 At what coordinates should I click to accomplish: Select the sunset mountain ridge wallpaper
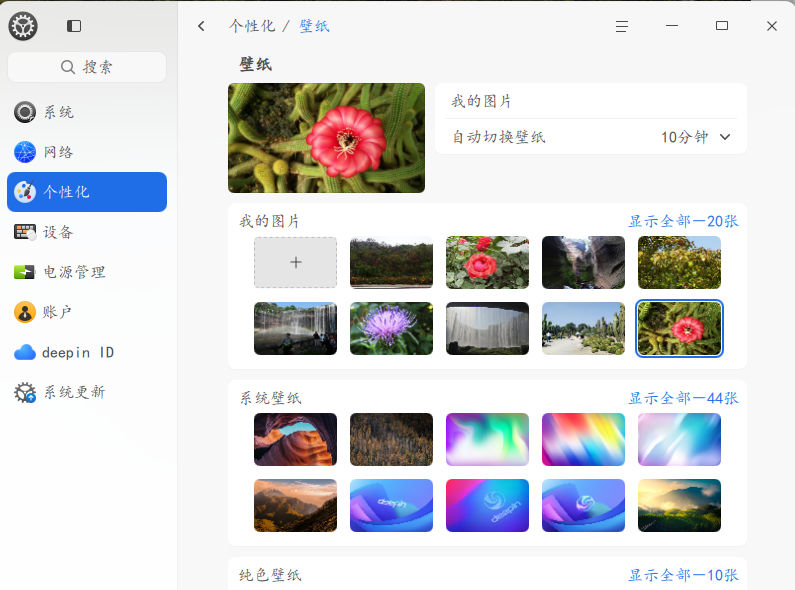click(x=296, y=505)
